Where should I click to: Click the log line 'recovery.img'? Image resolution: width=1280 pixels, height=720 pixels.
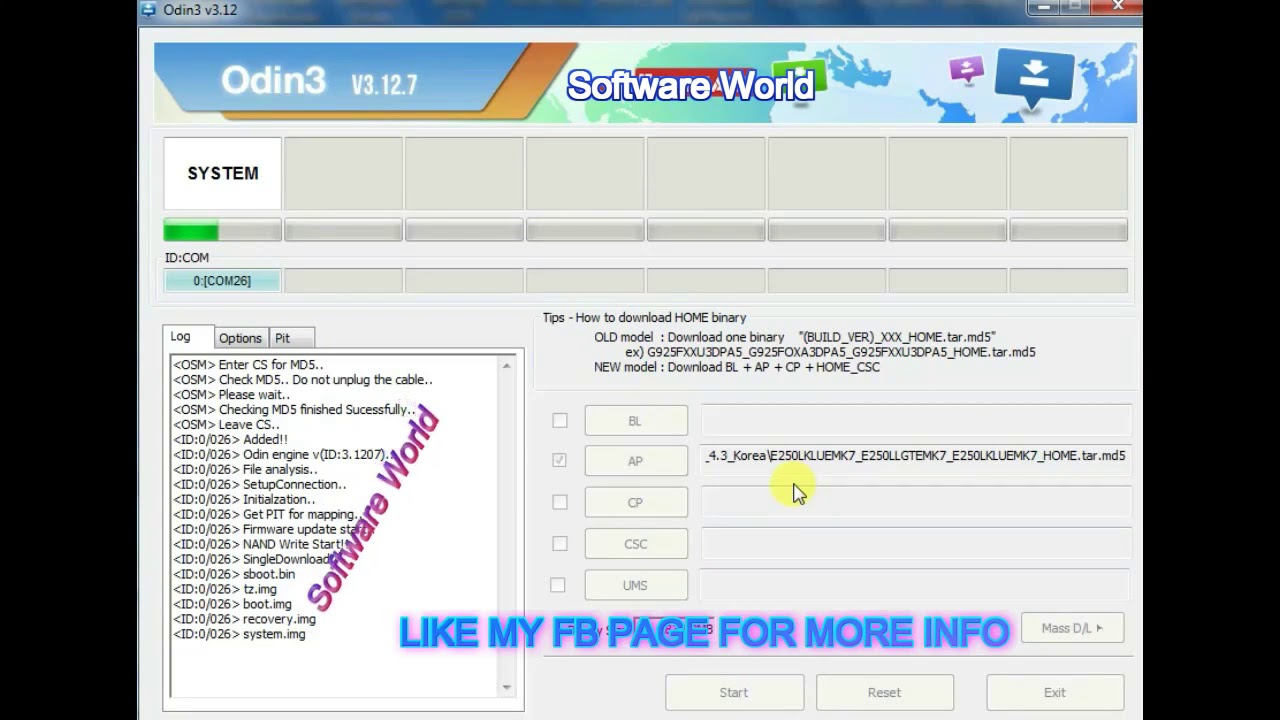pyautogui.click(x=244, y=619)
